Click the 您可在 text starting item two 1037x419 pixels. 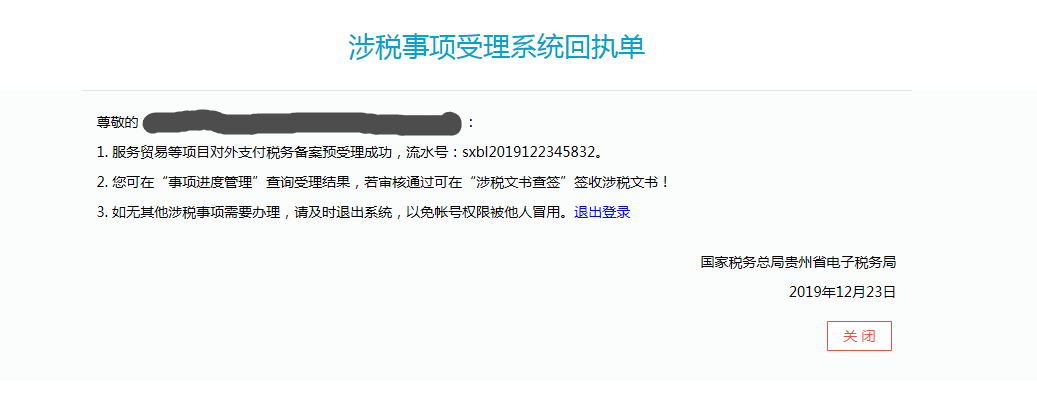[x=131, y=182]
